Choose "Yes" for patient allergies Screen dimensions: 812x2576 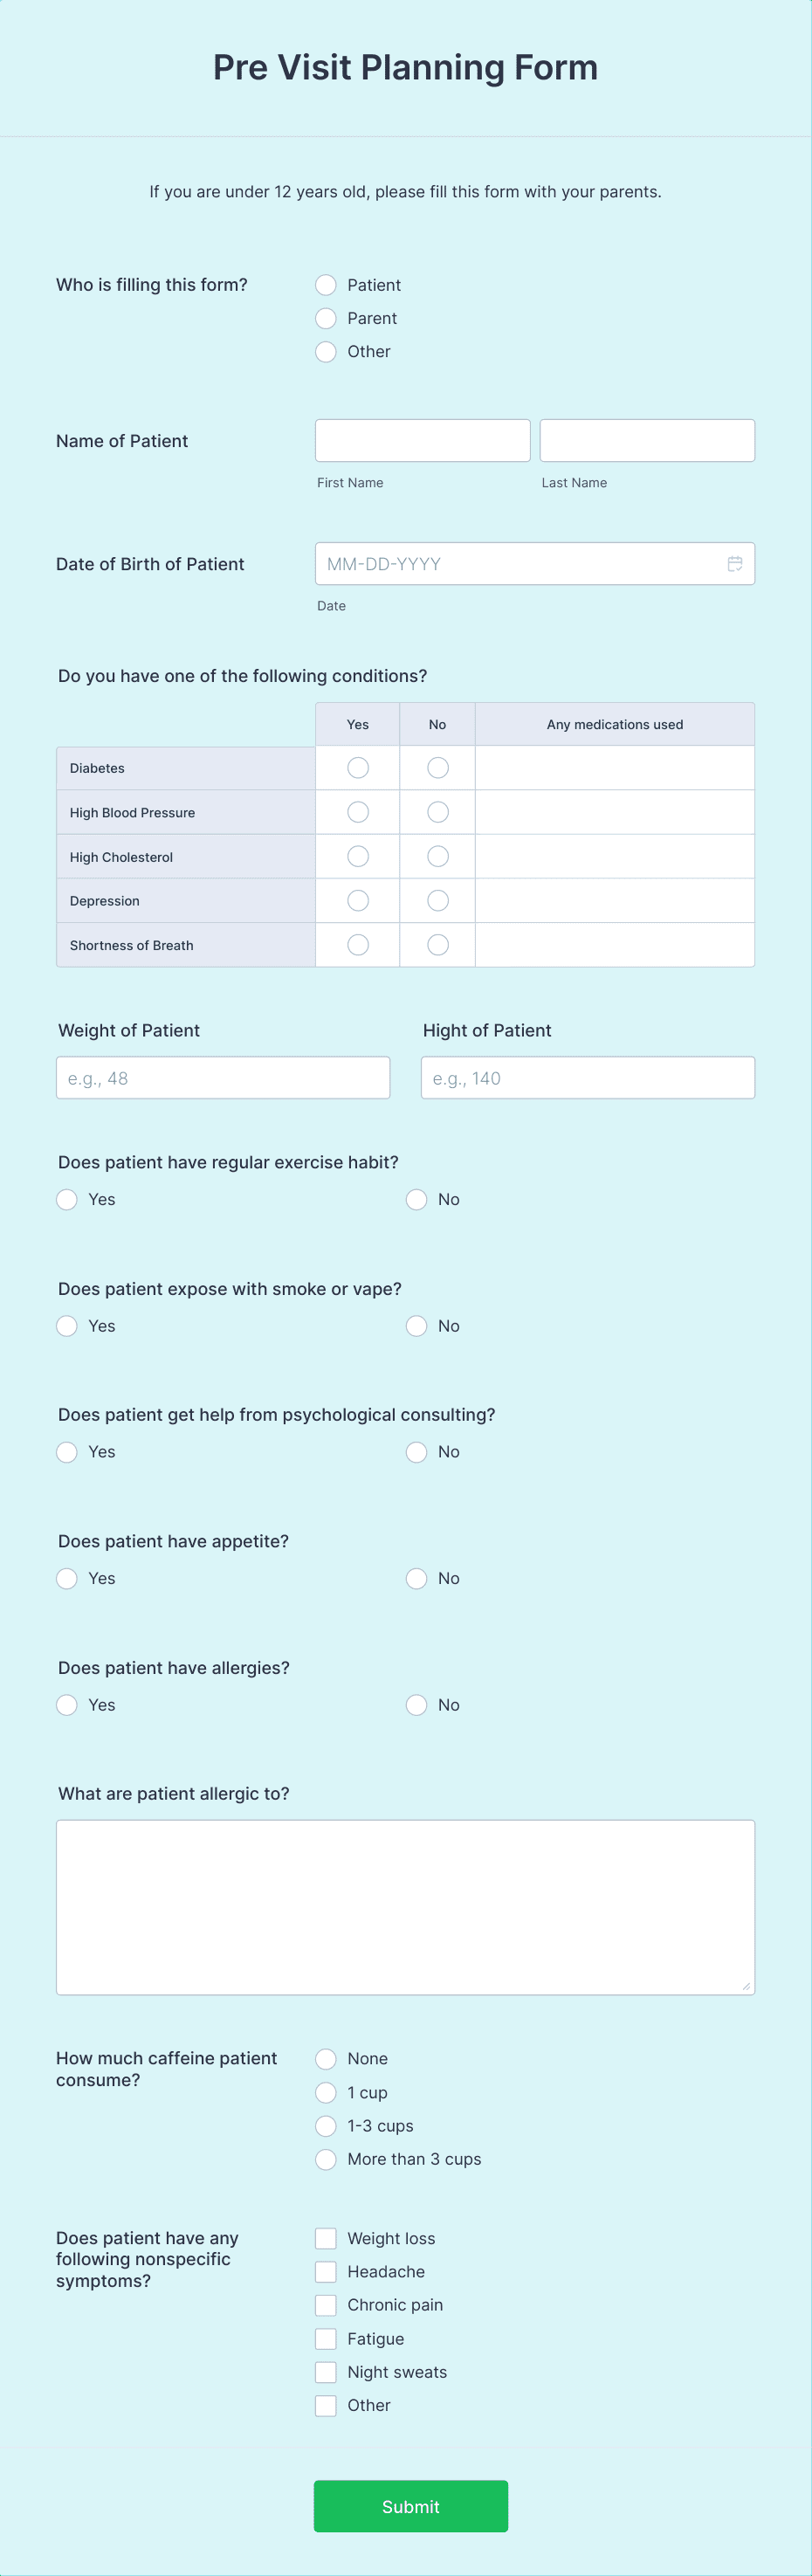66,1704
